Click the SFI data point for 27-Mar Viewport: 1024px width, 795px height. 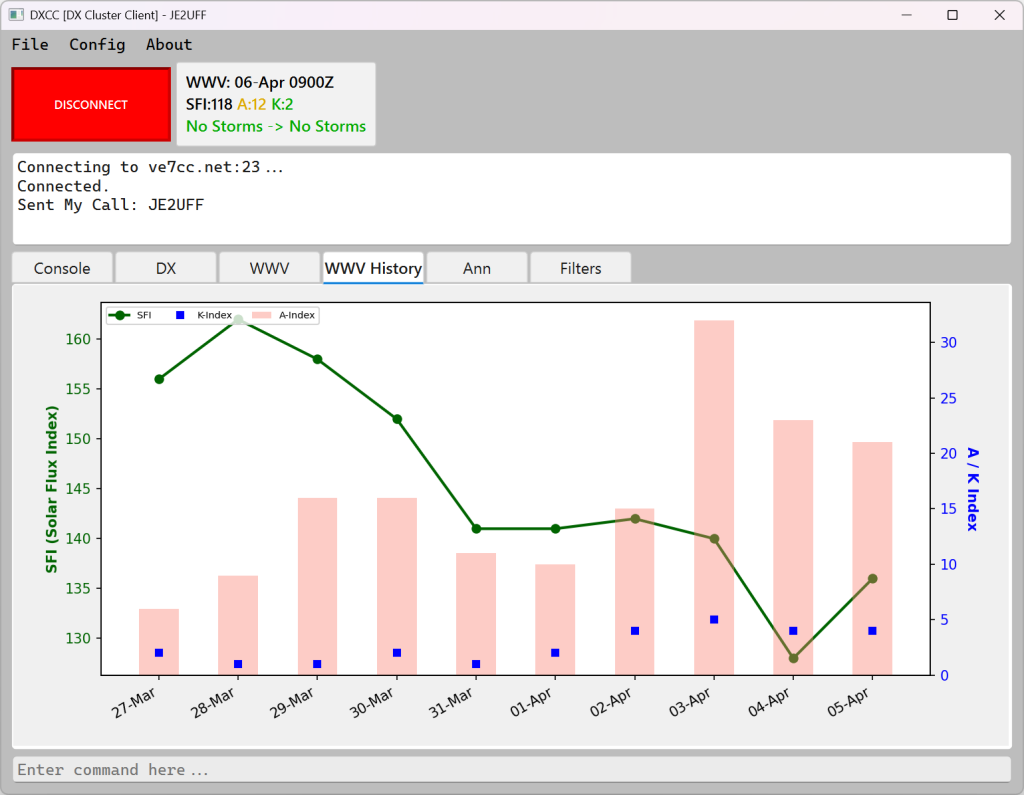click(159, 379)
